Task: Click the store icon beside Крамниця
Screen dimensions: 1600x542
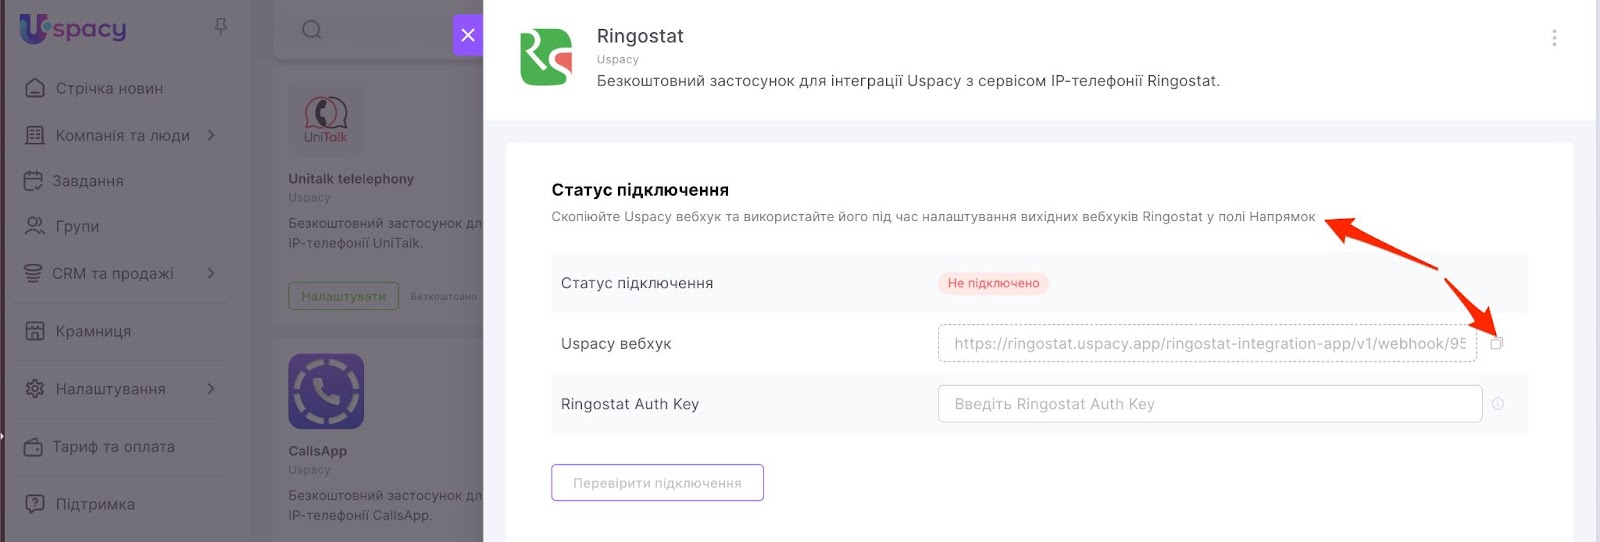Action: [x=35, y=331]
